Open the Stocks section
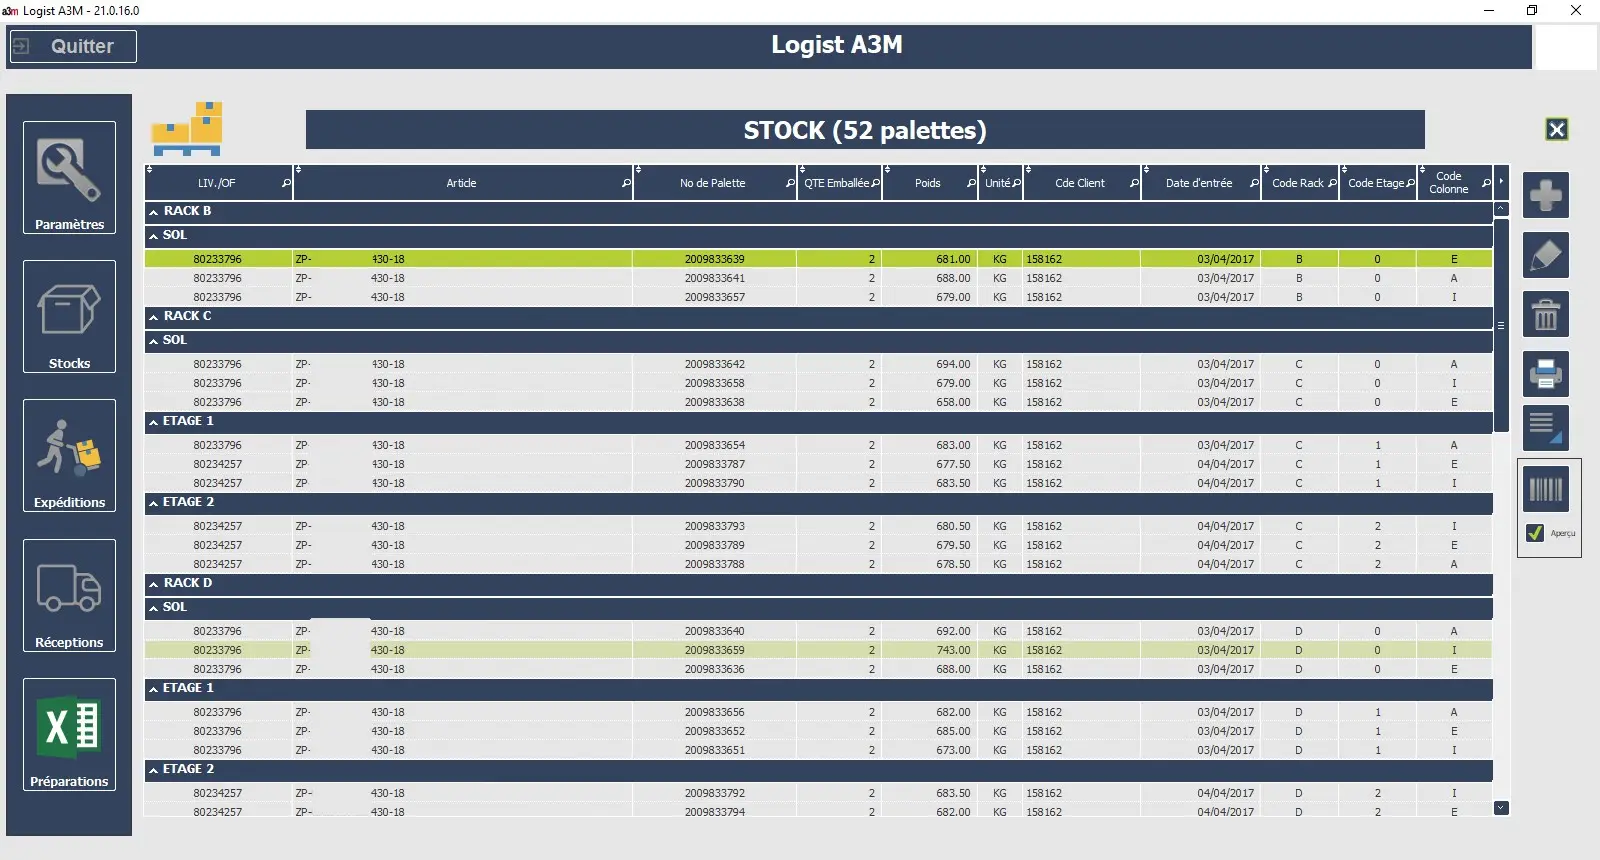 click(69, 317)
